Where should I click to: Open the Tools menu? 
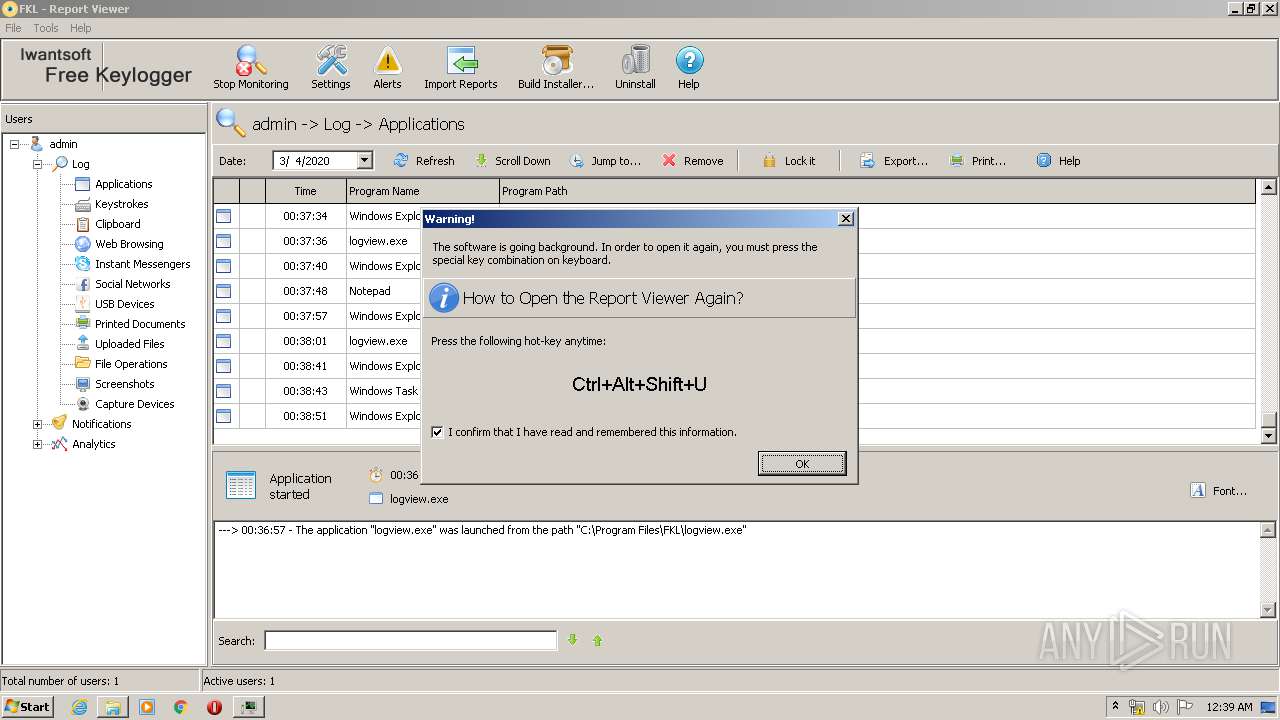(x=46, y=28)
